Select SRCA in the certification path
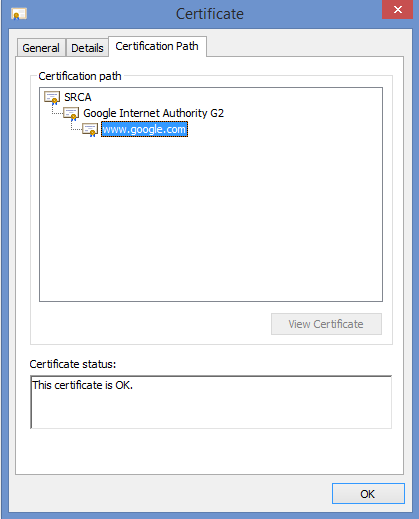The image size is (419, 519). (78, 97)
